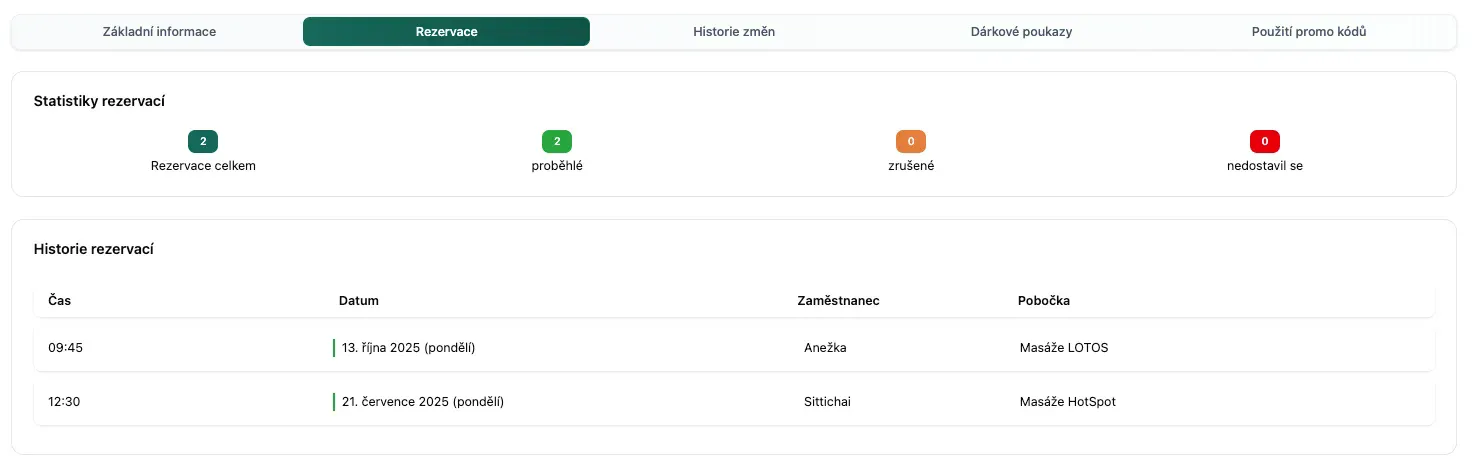Click the date 21. července 2025

422,402
